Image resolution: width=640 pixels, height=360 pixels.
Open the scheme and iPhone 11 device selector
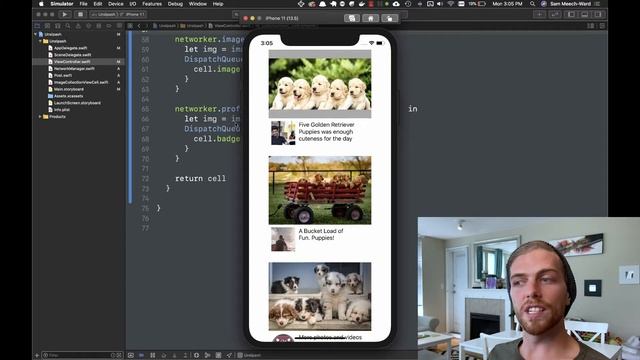coord(118,14)
